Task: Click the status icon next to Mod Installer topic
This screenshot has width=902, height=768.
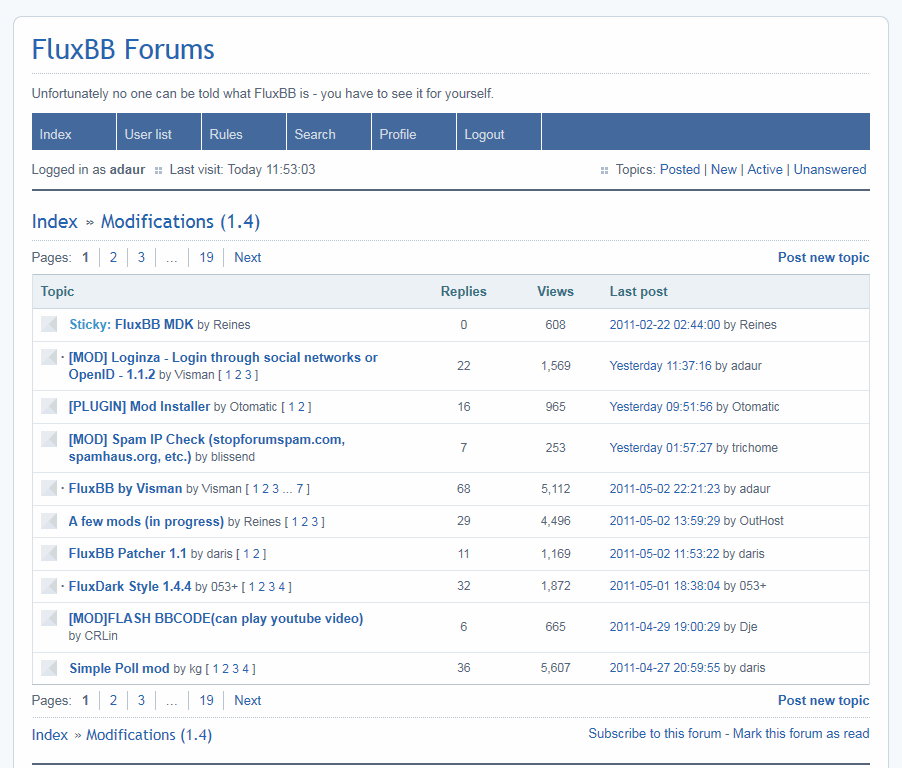Action: [49, 407]
